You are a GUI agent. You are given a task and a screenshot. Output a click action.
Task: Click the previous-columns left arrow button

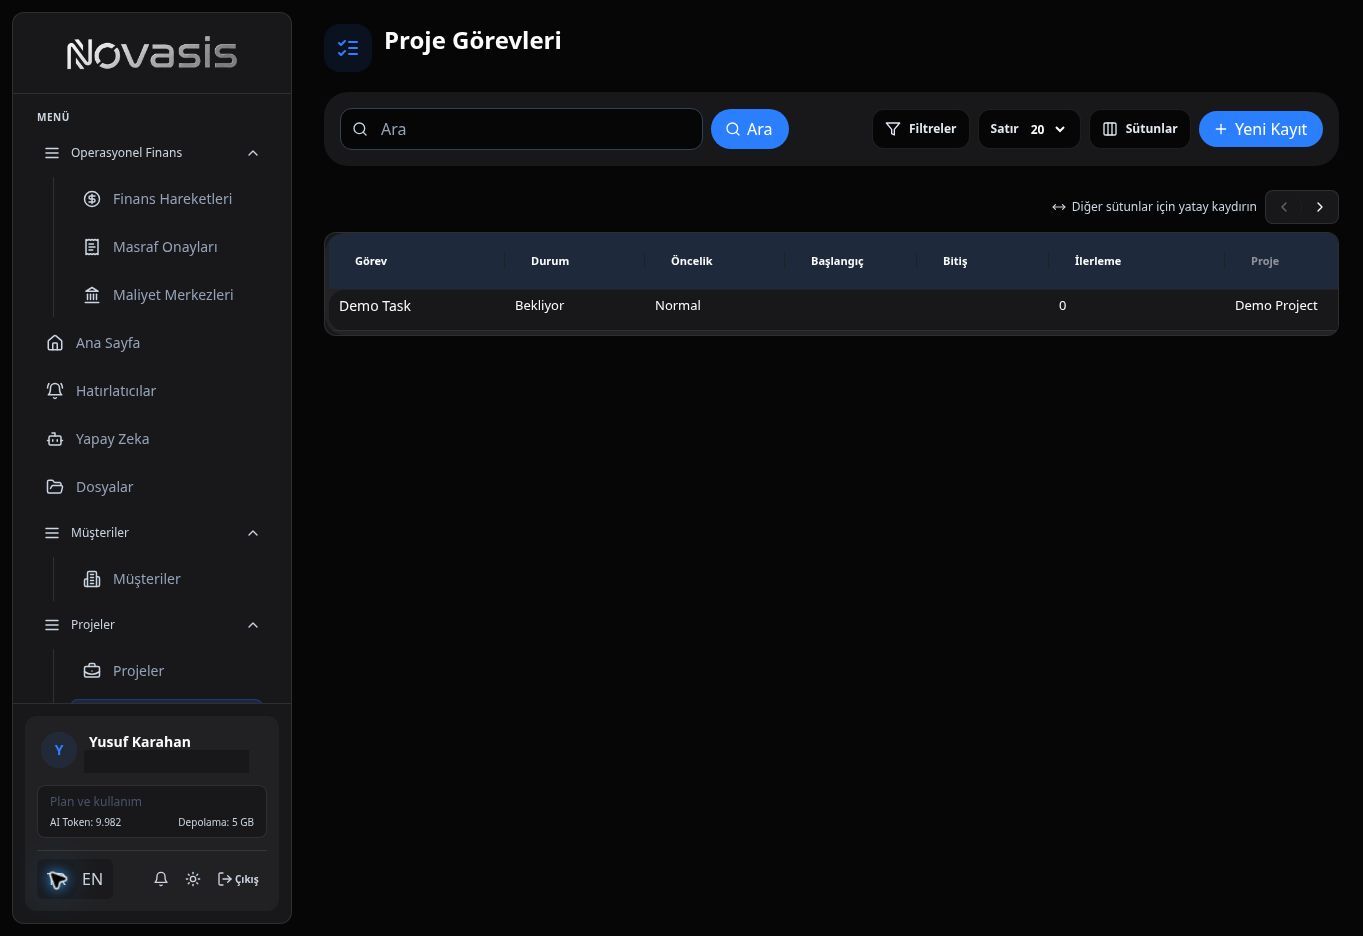[1284, 207]
